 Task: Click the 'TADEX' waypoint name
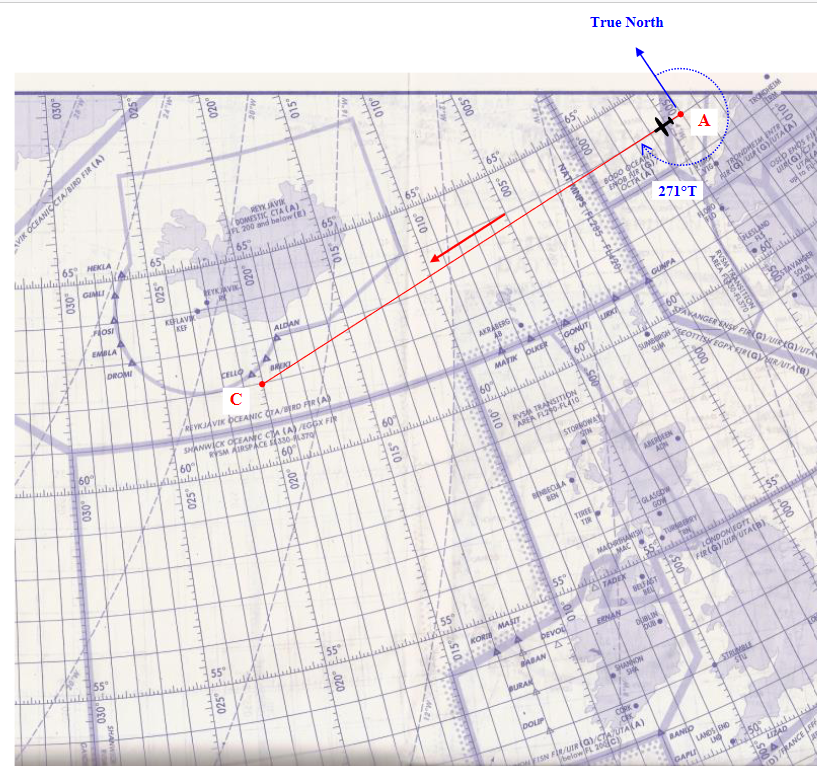[614, 580]
